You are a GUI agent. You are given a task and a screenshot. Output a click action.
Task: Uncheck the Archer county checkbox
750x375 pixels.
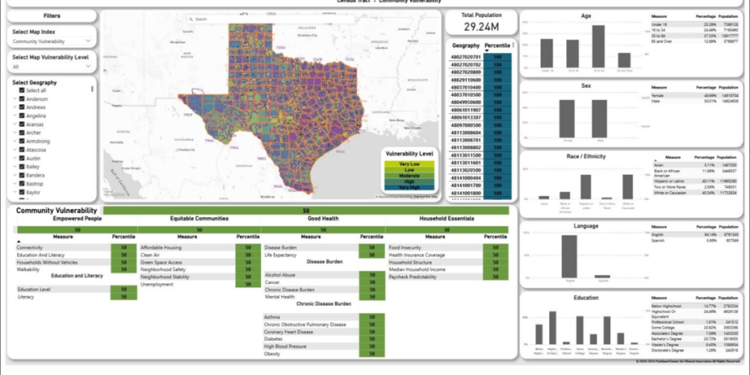click(x=22, y=132)
